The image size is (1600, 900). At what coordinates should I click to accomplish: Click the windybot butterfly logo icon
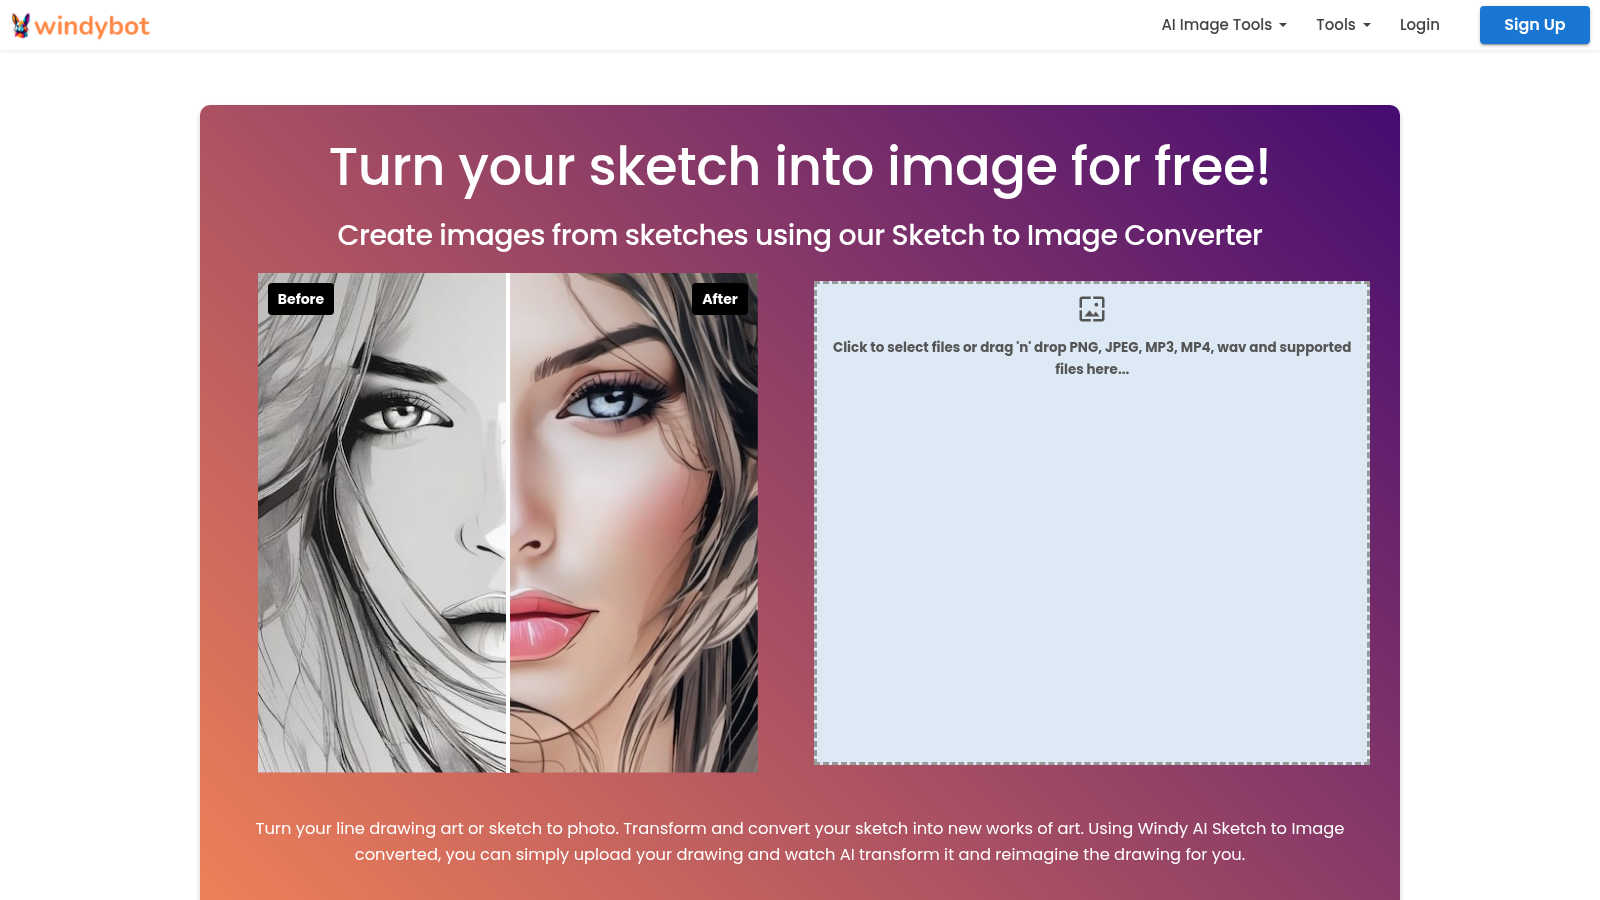[18, 25]
